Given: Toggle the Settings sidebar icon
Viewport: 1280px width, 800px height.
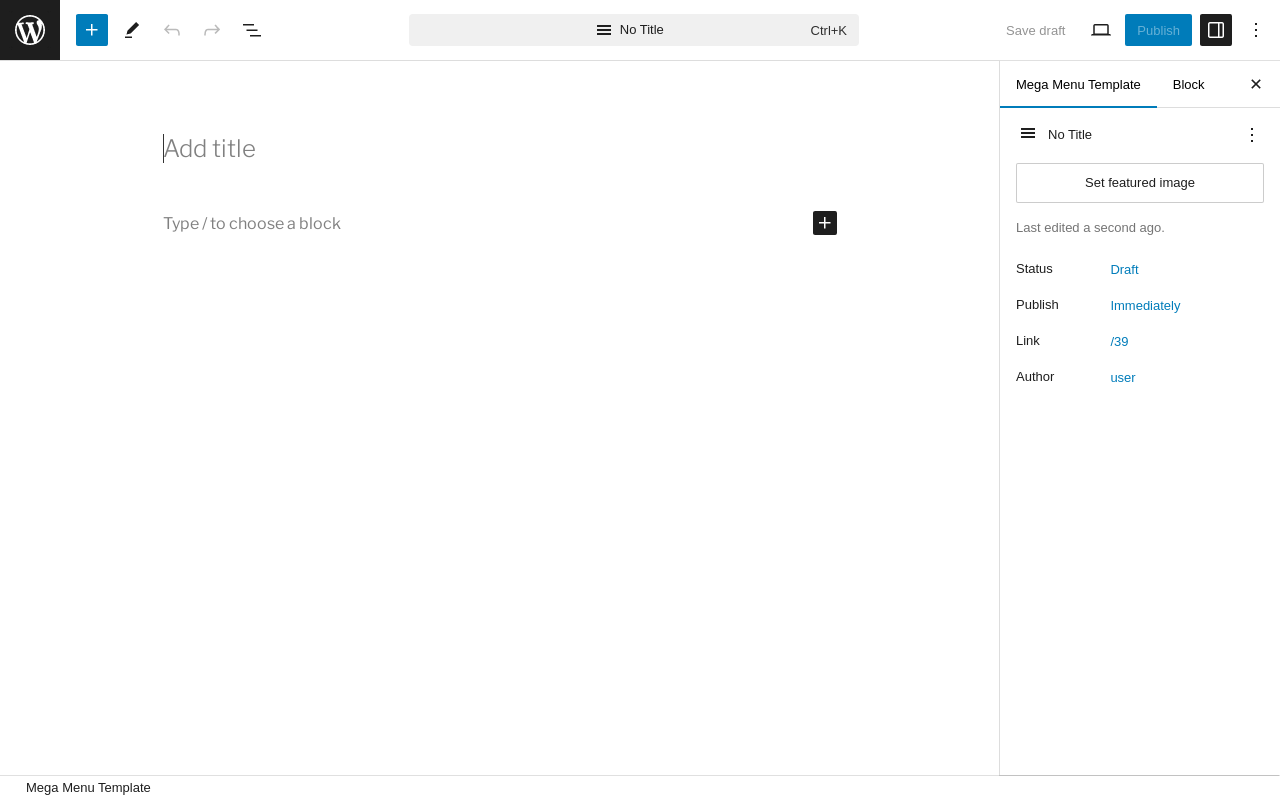Looking at the screenshot, I should pyautogui.click(x=1216, y=30).
